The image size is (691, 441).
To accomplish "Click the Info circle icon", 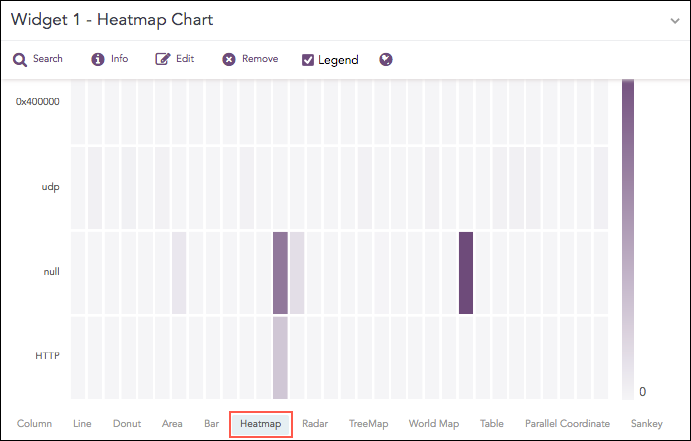I will pyautogui.click(x=98, y=60).
